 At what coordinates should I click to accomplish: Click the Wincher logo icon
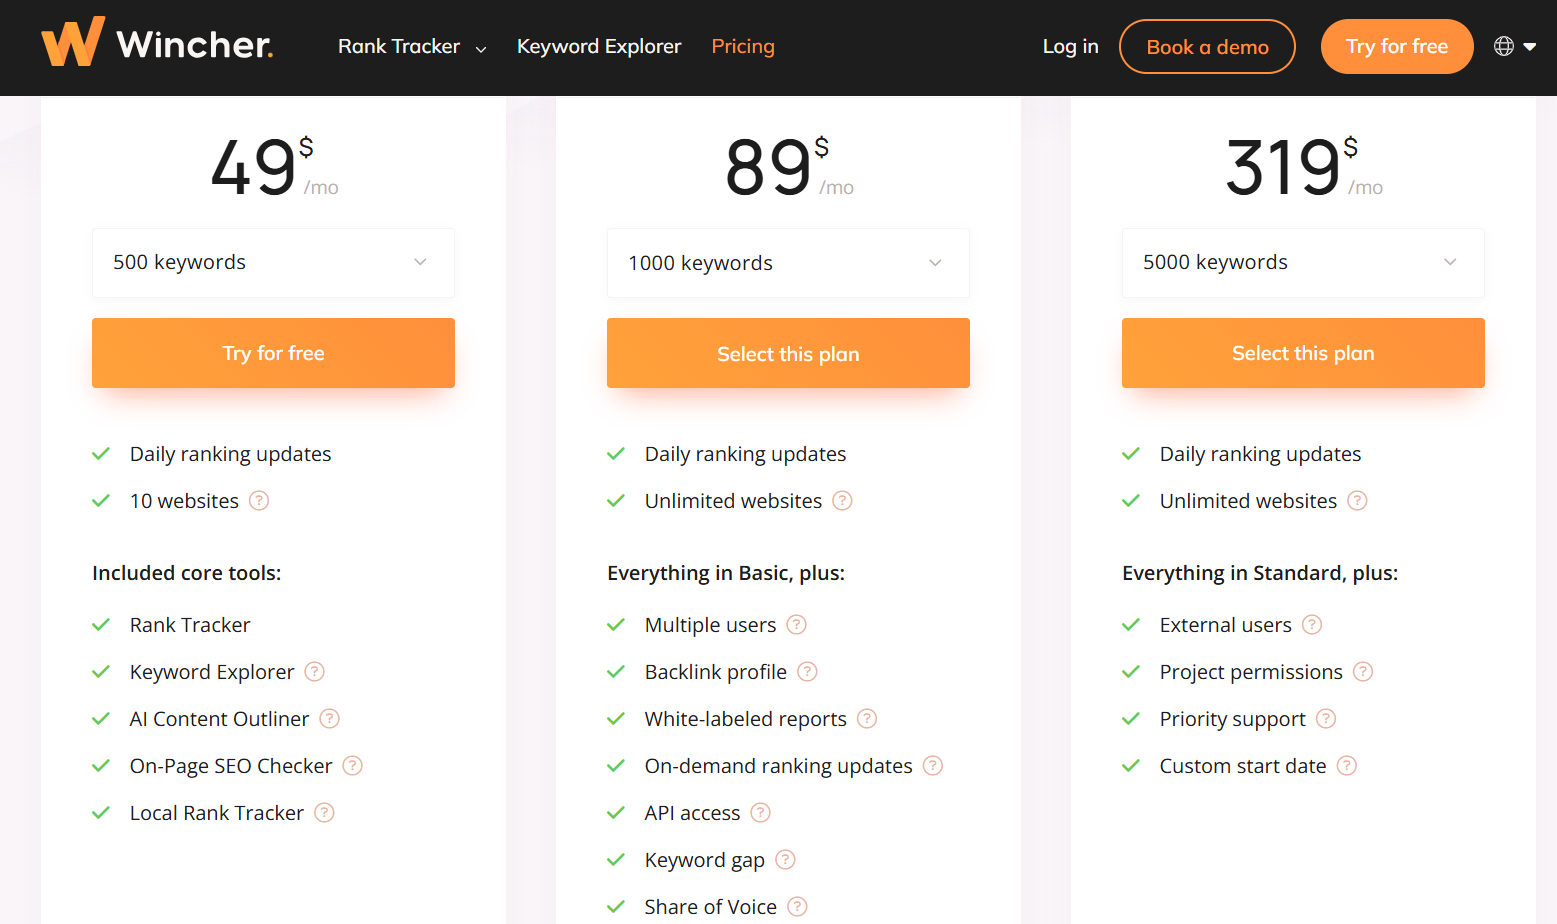coord(72,43)
